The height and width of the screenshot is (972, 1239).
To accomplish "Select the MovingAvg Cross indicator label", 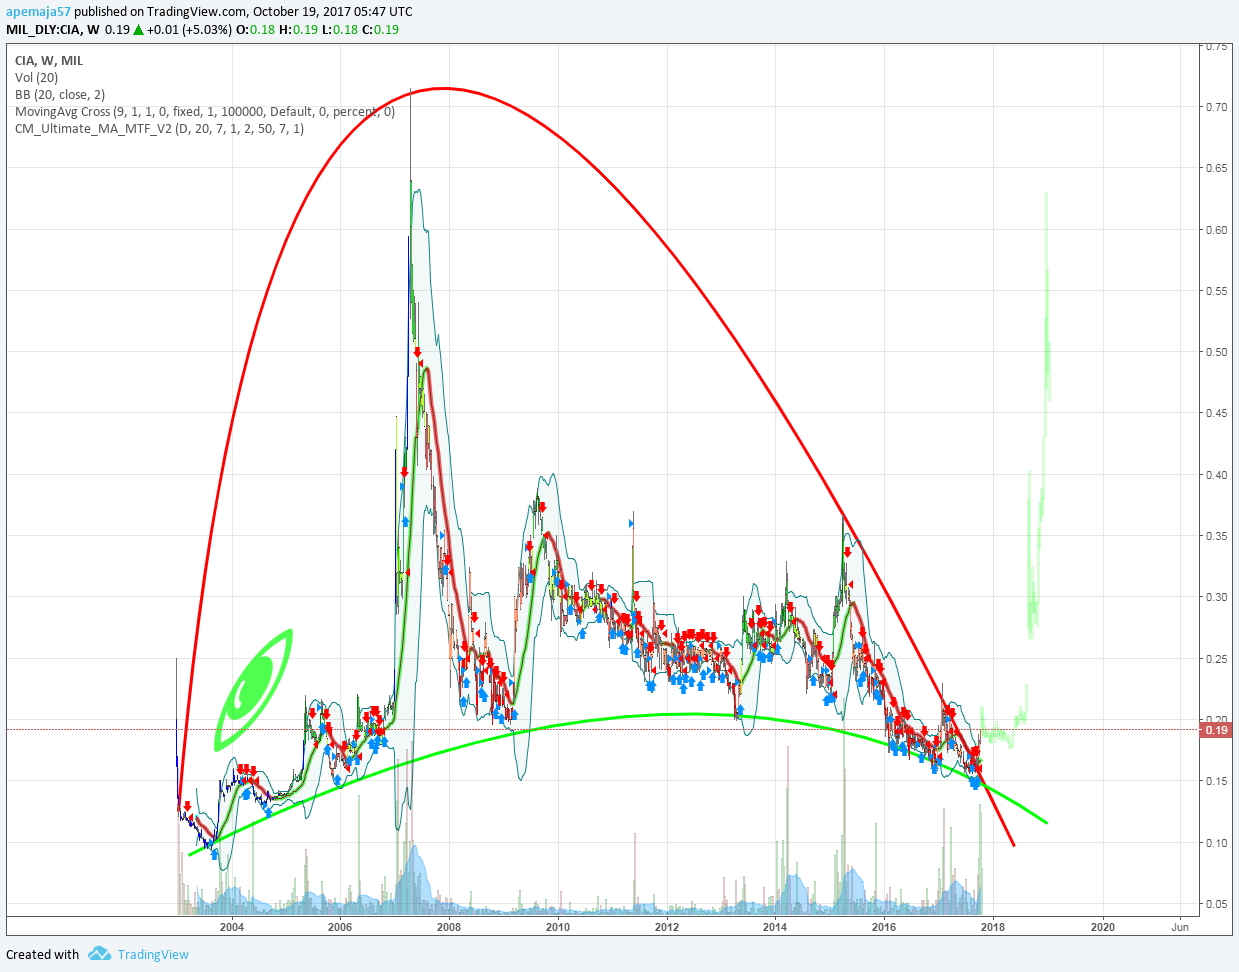I will (205, 111).
